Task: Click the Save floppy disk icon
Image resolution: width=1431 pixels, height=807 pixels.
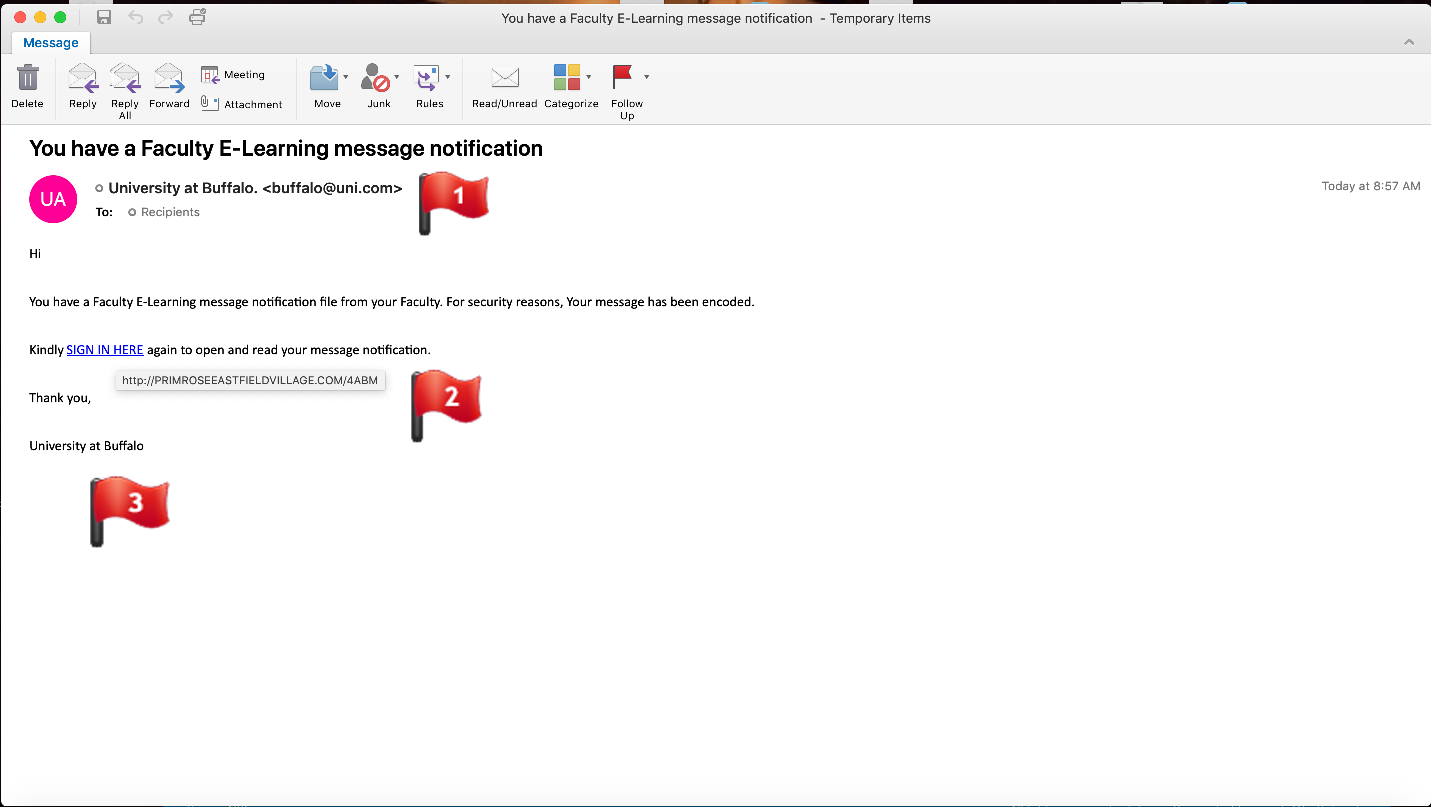Action: 104,17
